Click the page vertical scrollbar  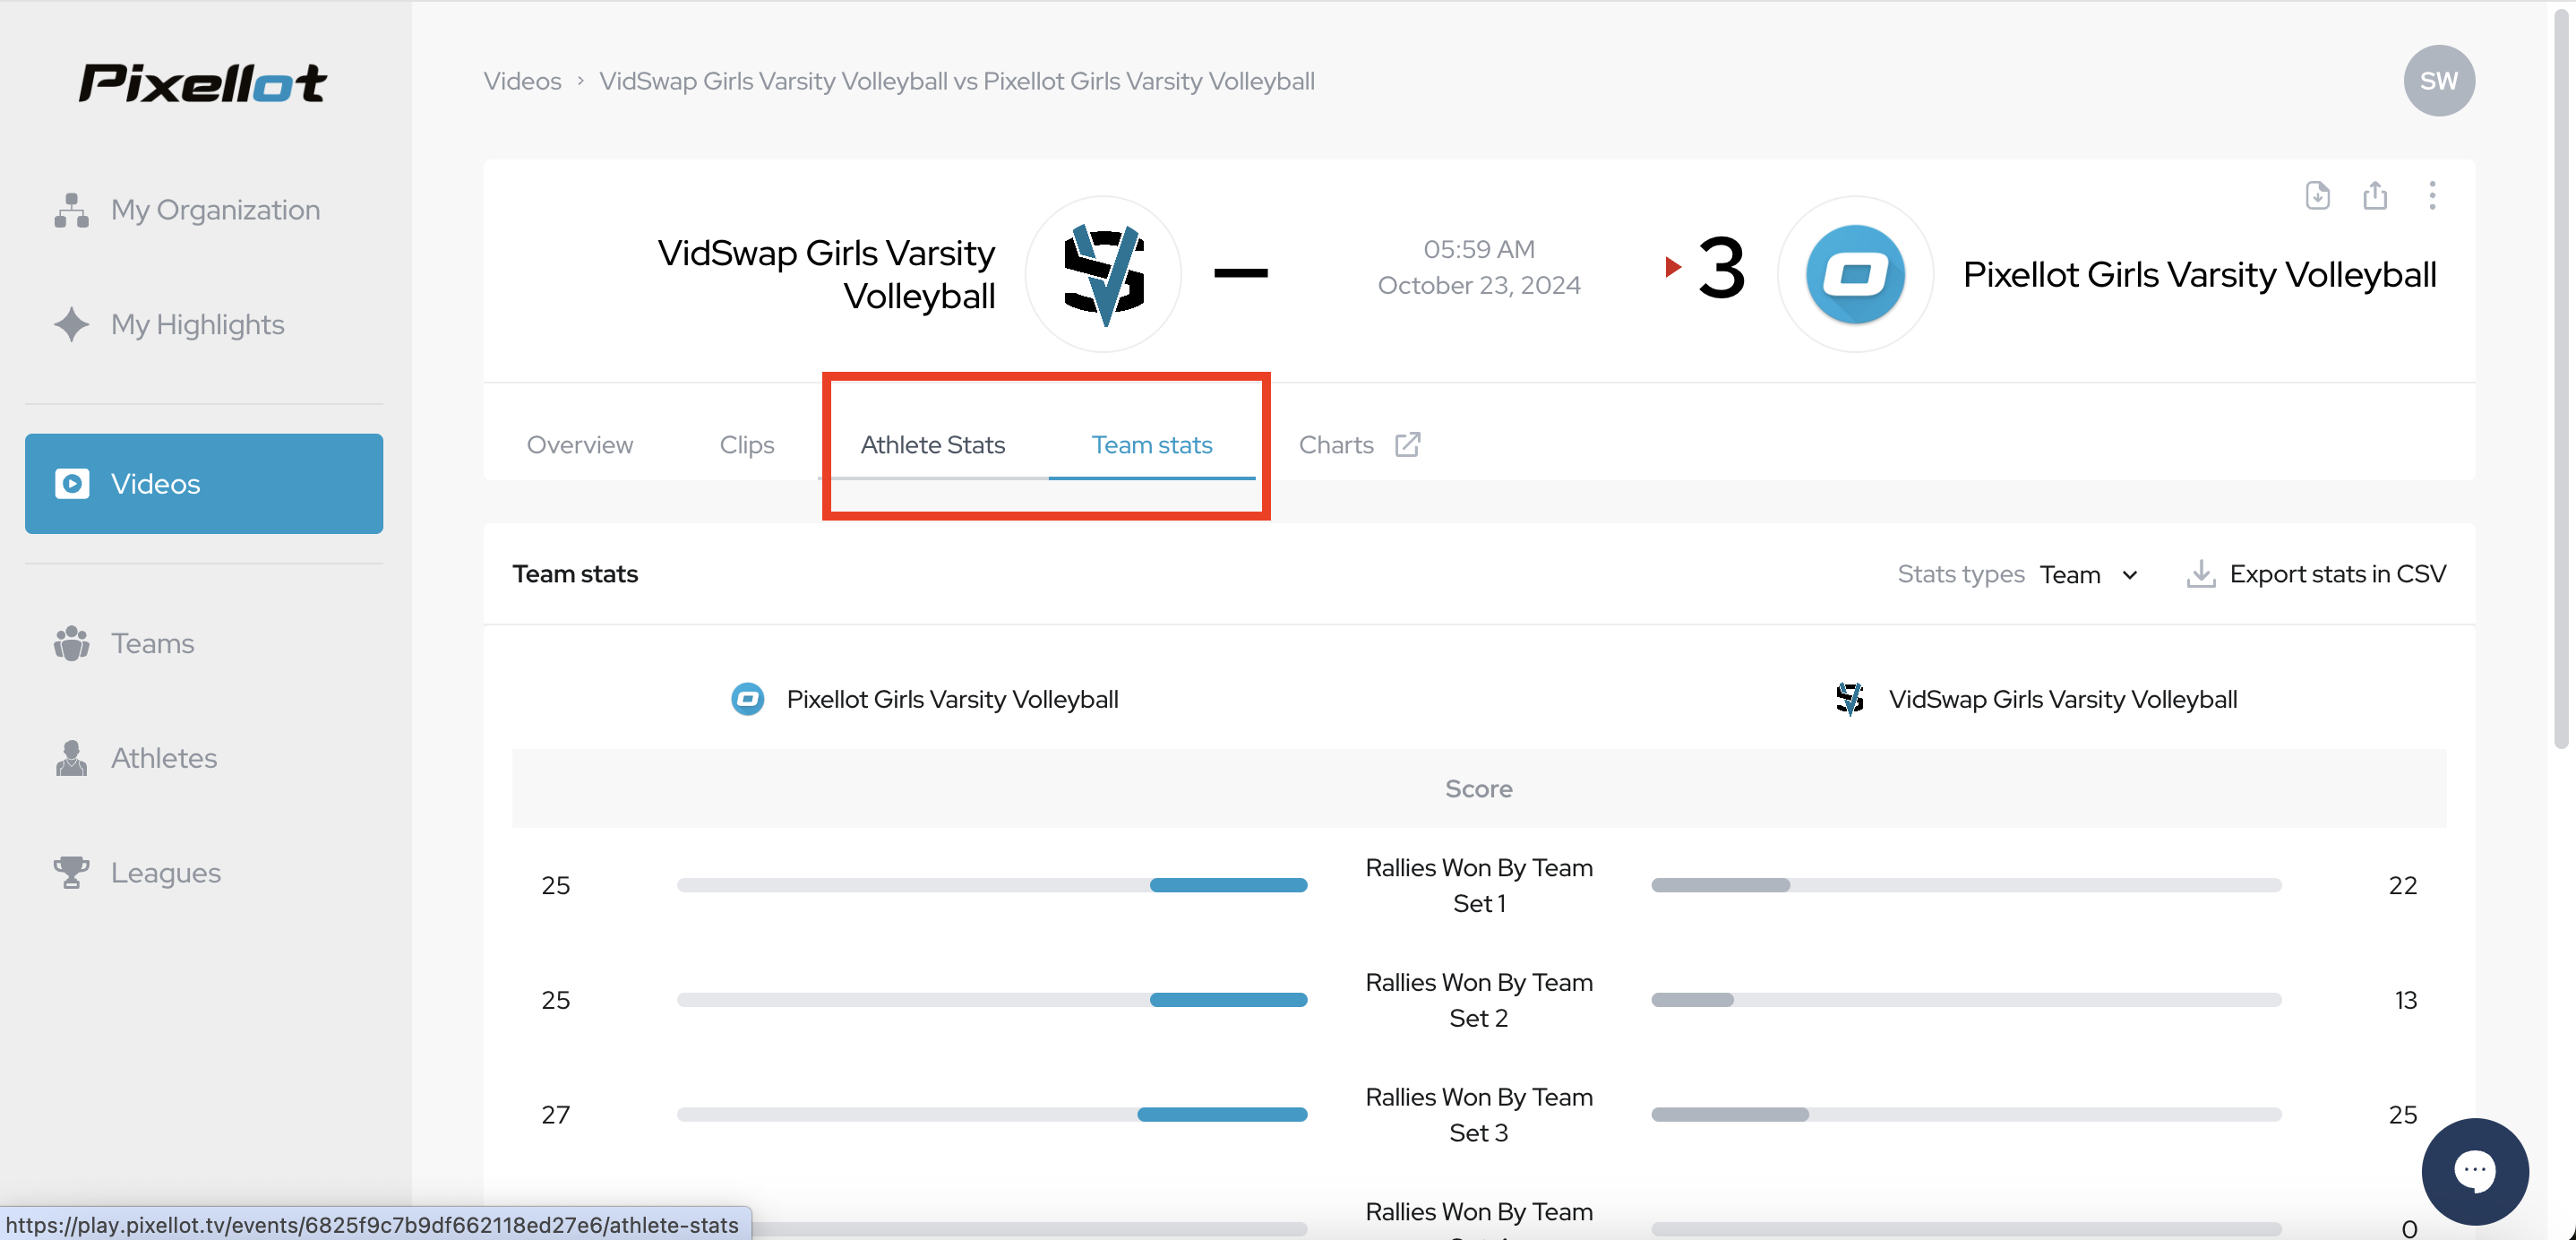coord(2560,380)
